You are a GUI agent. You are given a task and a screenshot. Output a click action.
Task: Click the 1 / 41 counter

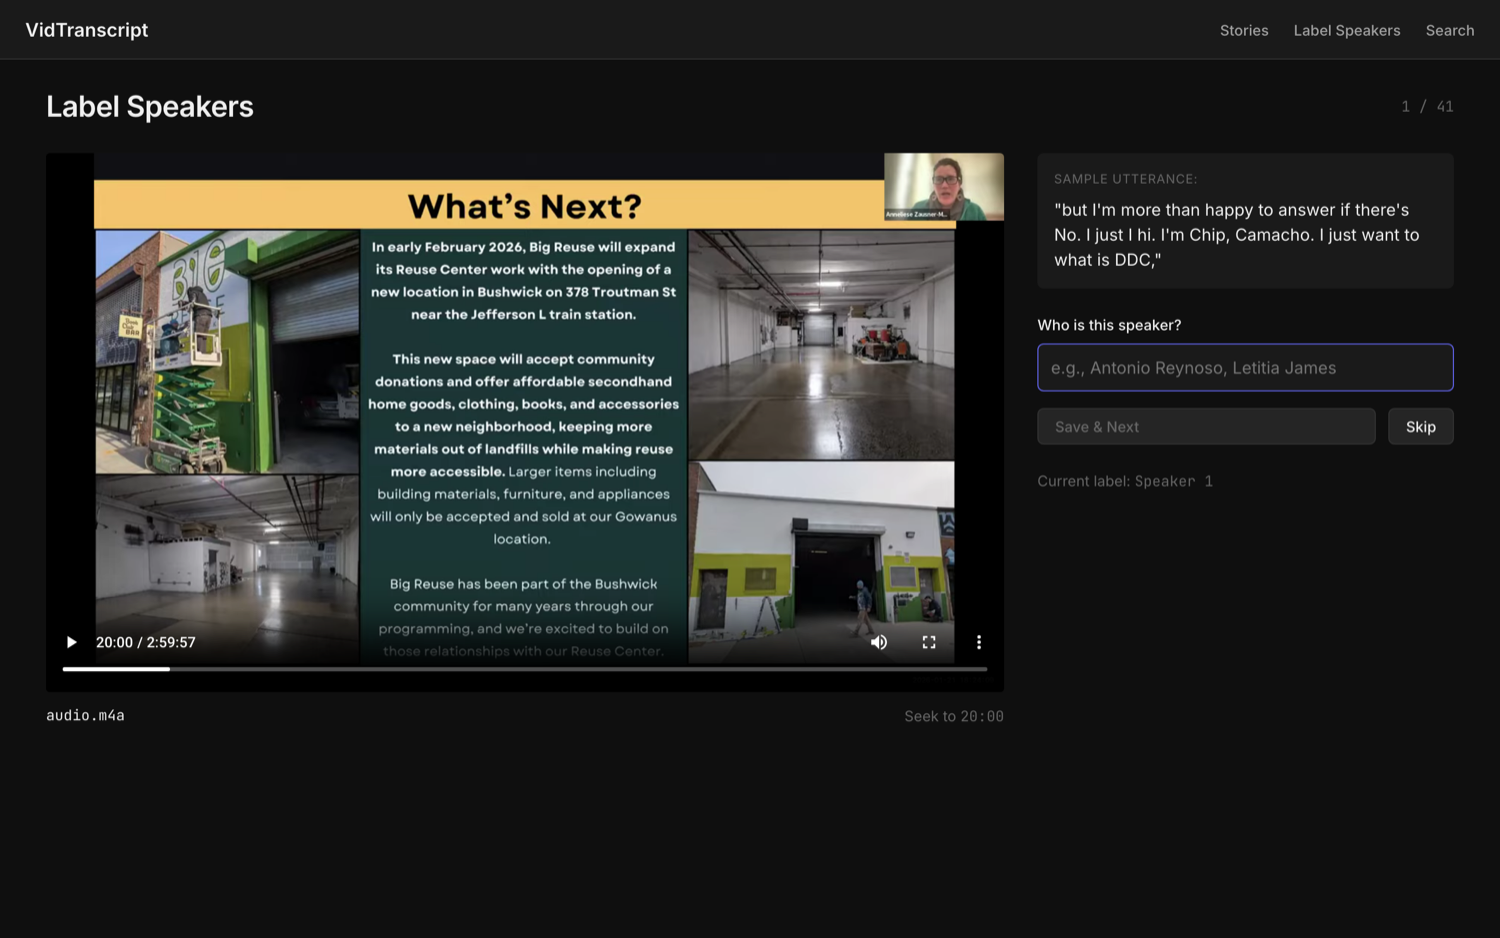[1427, 106]
